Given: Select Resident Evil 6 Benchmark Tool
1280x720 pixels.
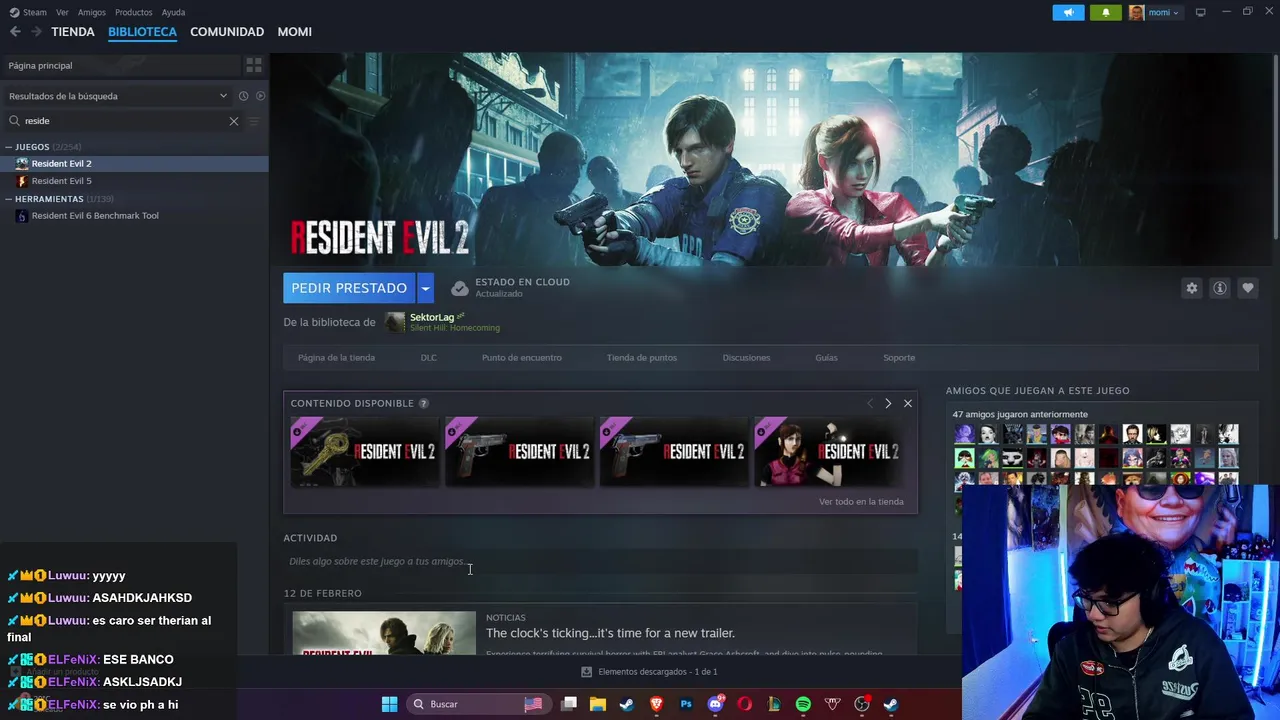Looking at the screenshot, I should click(x=134, y=216).
